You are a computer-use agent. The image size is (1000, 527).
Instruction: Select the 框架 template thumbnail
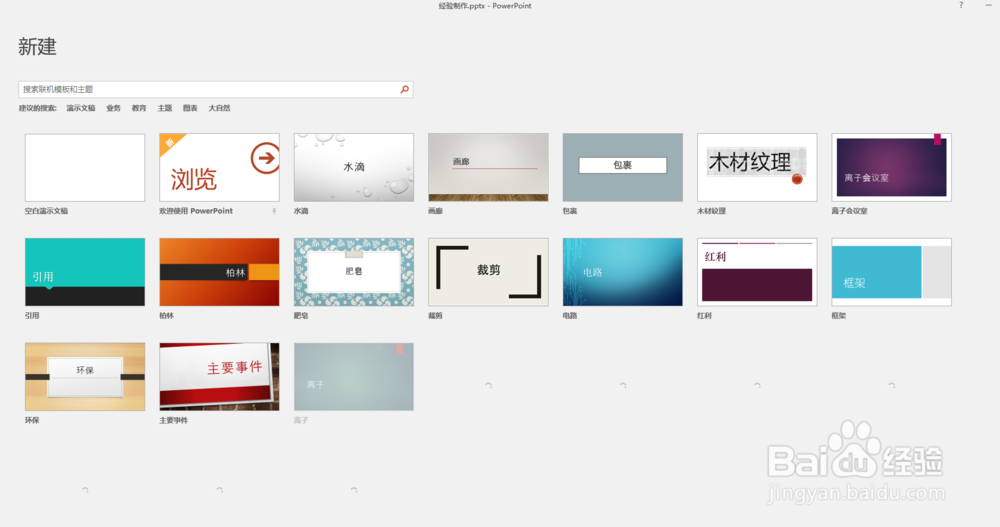pos(892,272)
